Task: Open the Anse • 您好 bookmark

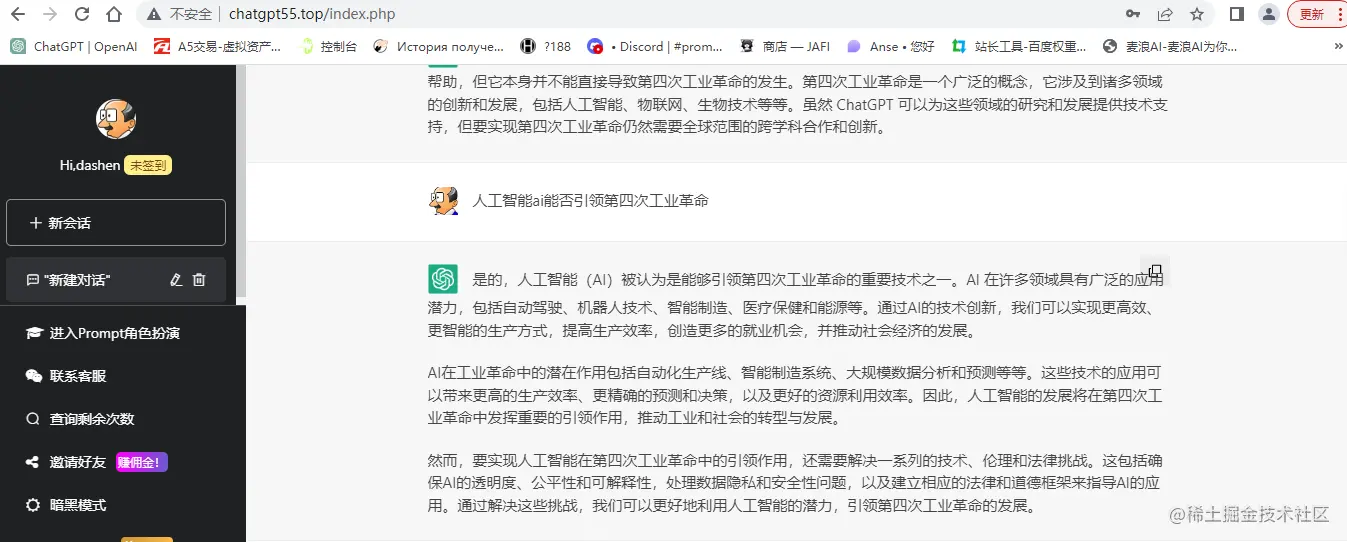Action: coord(891,46)
